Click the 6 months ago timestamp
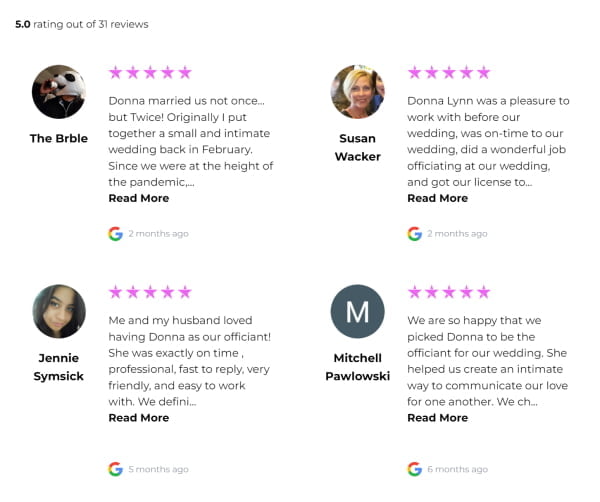Viewport: 600px width, 502px height. (x=457, y=469)
